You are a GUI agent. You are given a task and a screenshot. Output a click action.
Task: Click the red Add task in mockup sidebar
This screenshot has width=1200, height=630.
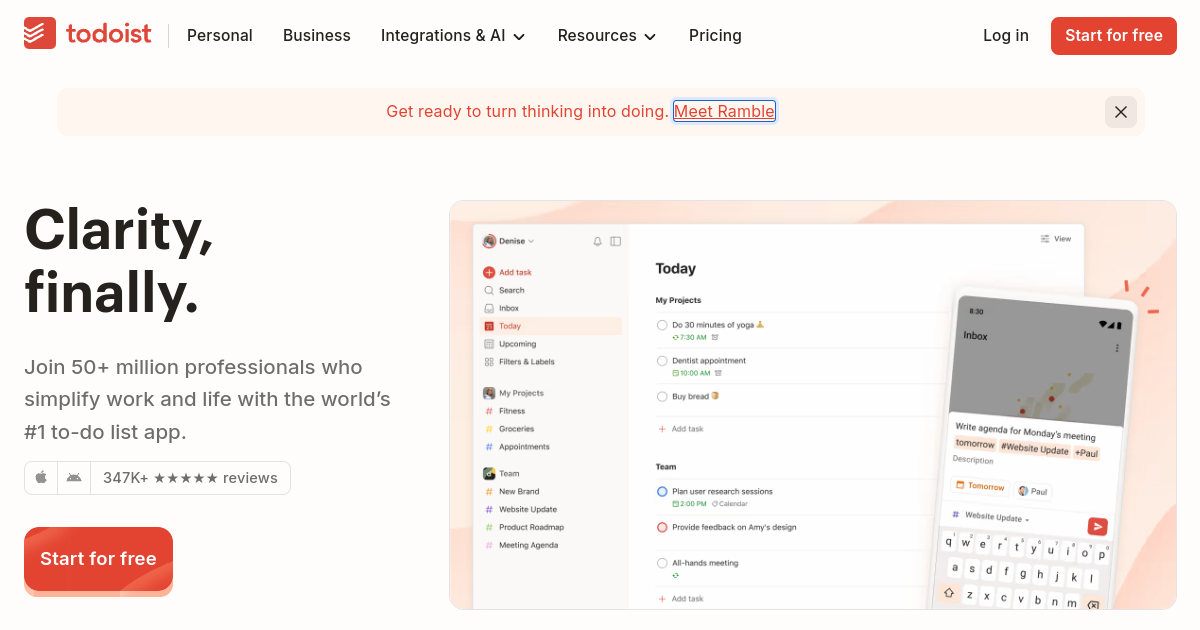[x=508, y=272]
